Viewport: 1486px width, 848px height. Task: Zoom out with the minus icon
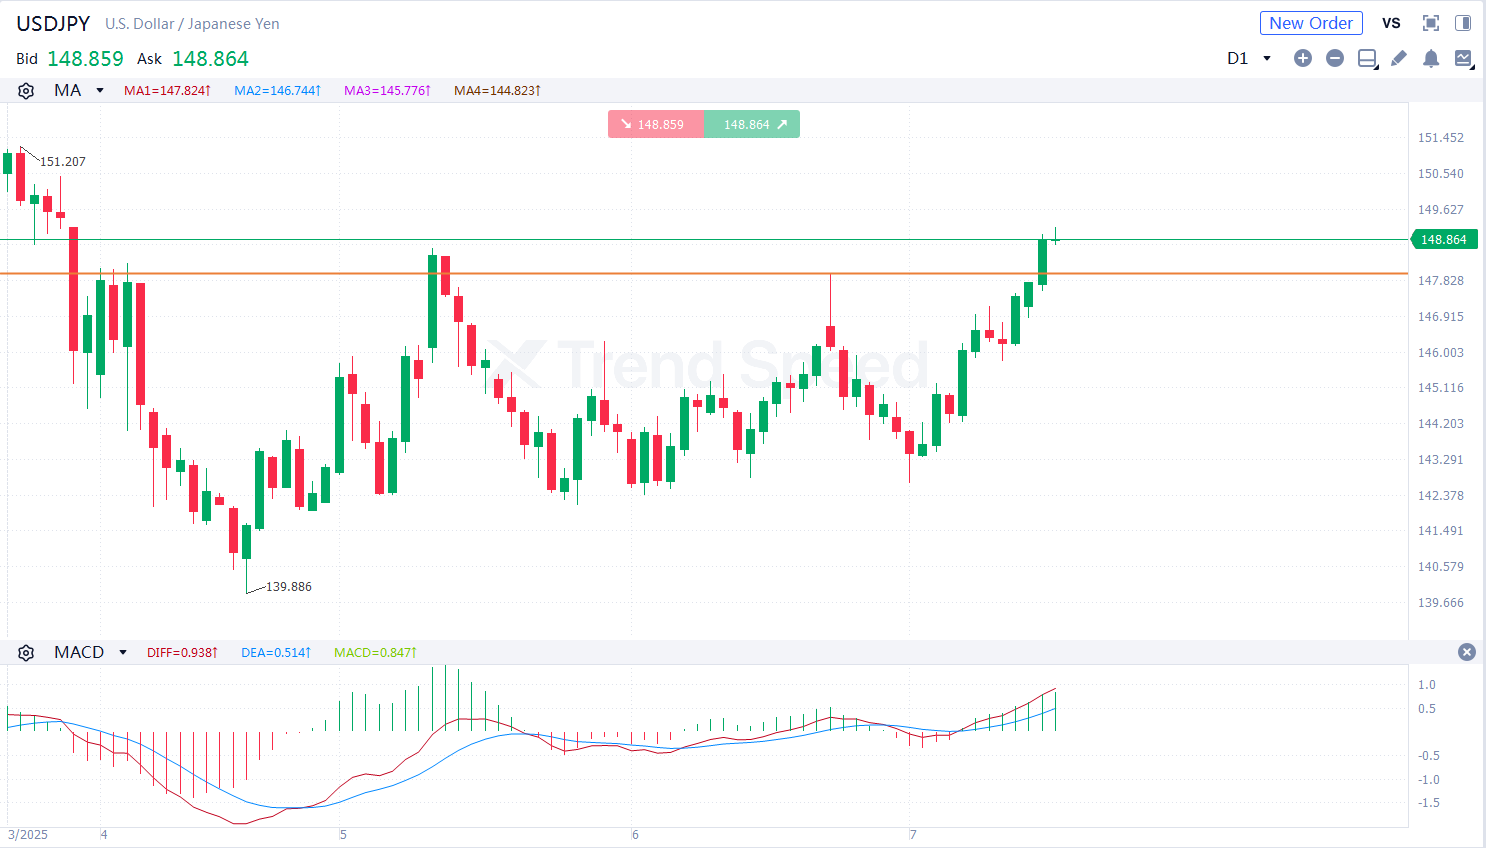[x=1335, y=58]
